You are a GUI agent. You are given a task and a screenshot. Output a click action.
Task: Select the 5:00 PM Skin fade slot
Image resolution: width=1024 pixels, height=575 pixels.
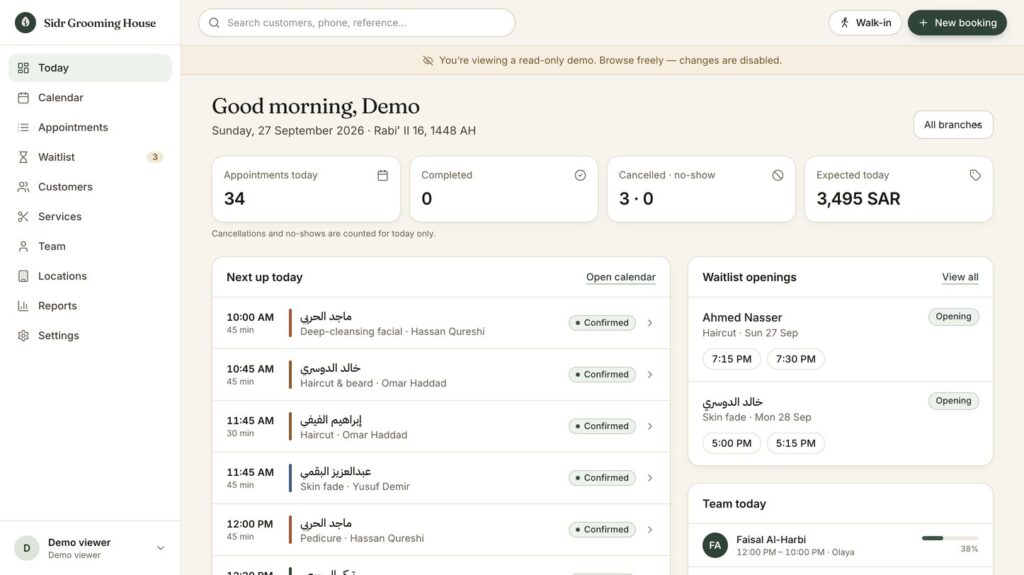point(731,443)
